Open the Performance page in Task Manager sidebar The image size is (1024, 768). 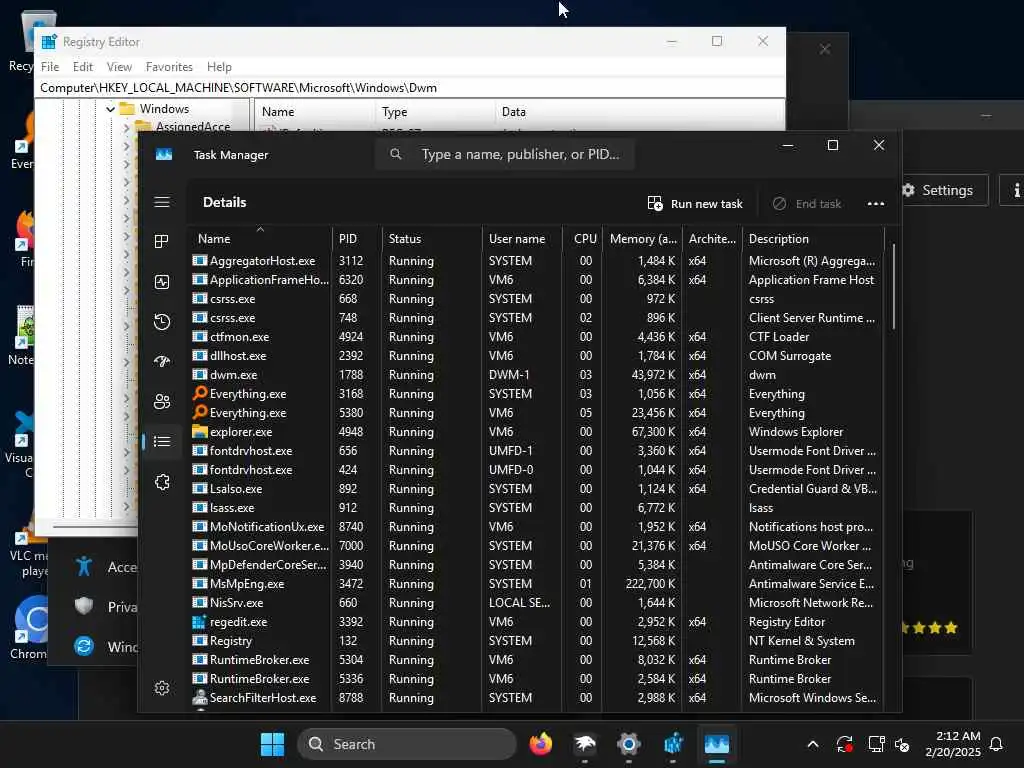point(162,281)
